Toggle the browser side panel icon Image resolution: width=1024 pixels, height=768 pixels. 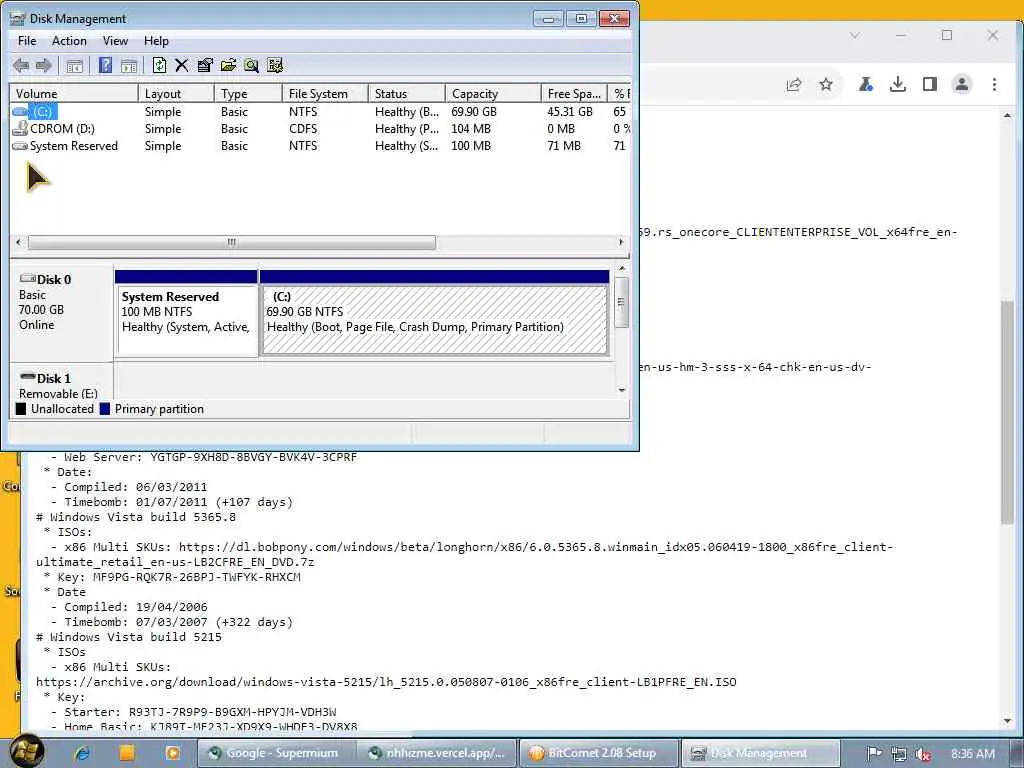[x=930, y=84]
